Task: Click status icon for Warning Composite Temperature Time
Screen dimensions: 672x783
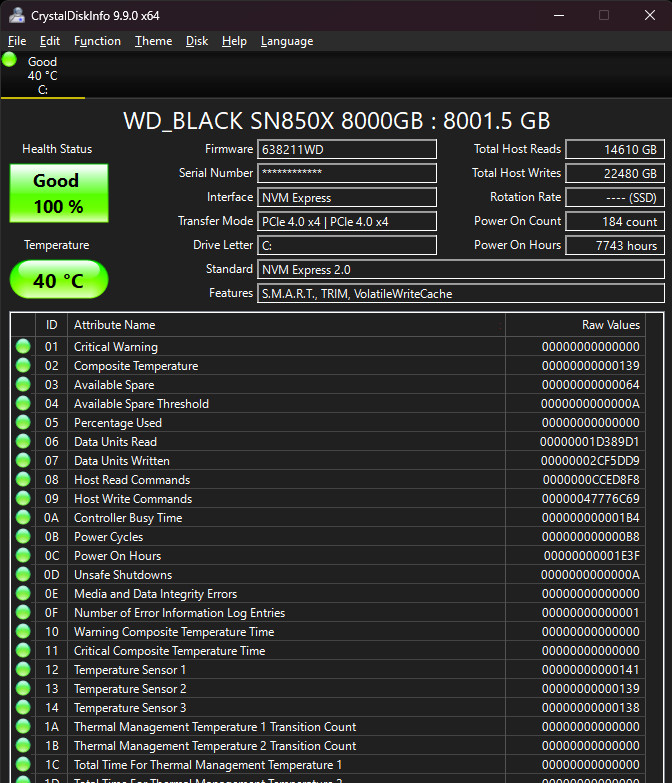Action: pyautogui.click(x=23, y=631)
